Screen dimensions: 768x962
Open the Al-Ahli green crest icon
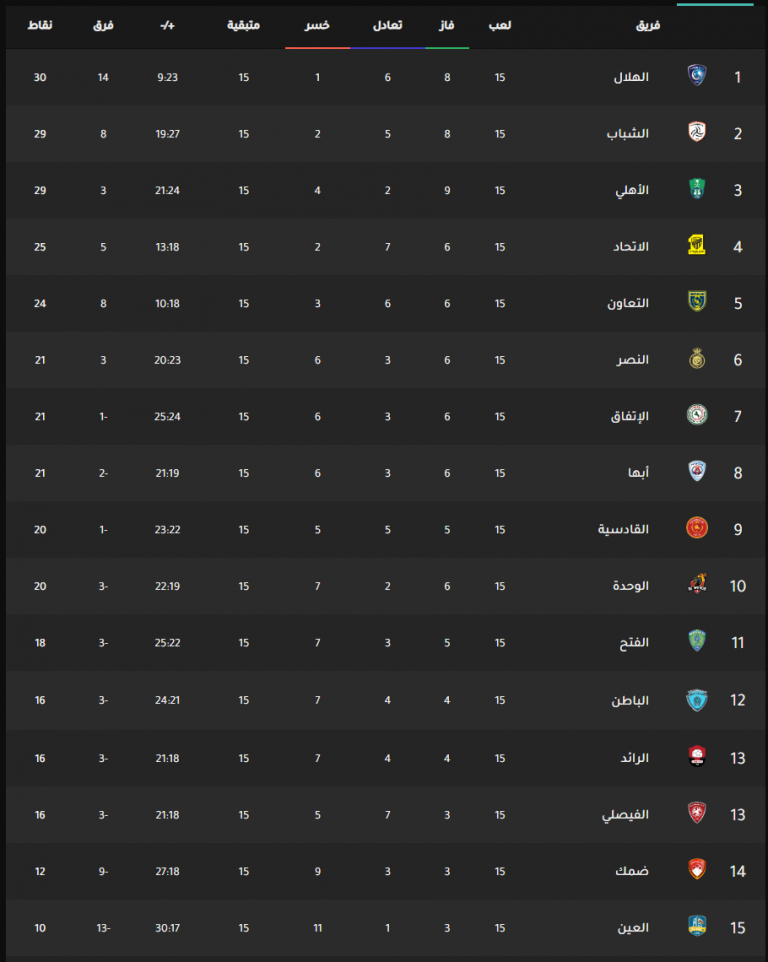(x=697, y=189)
